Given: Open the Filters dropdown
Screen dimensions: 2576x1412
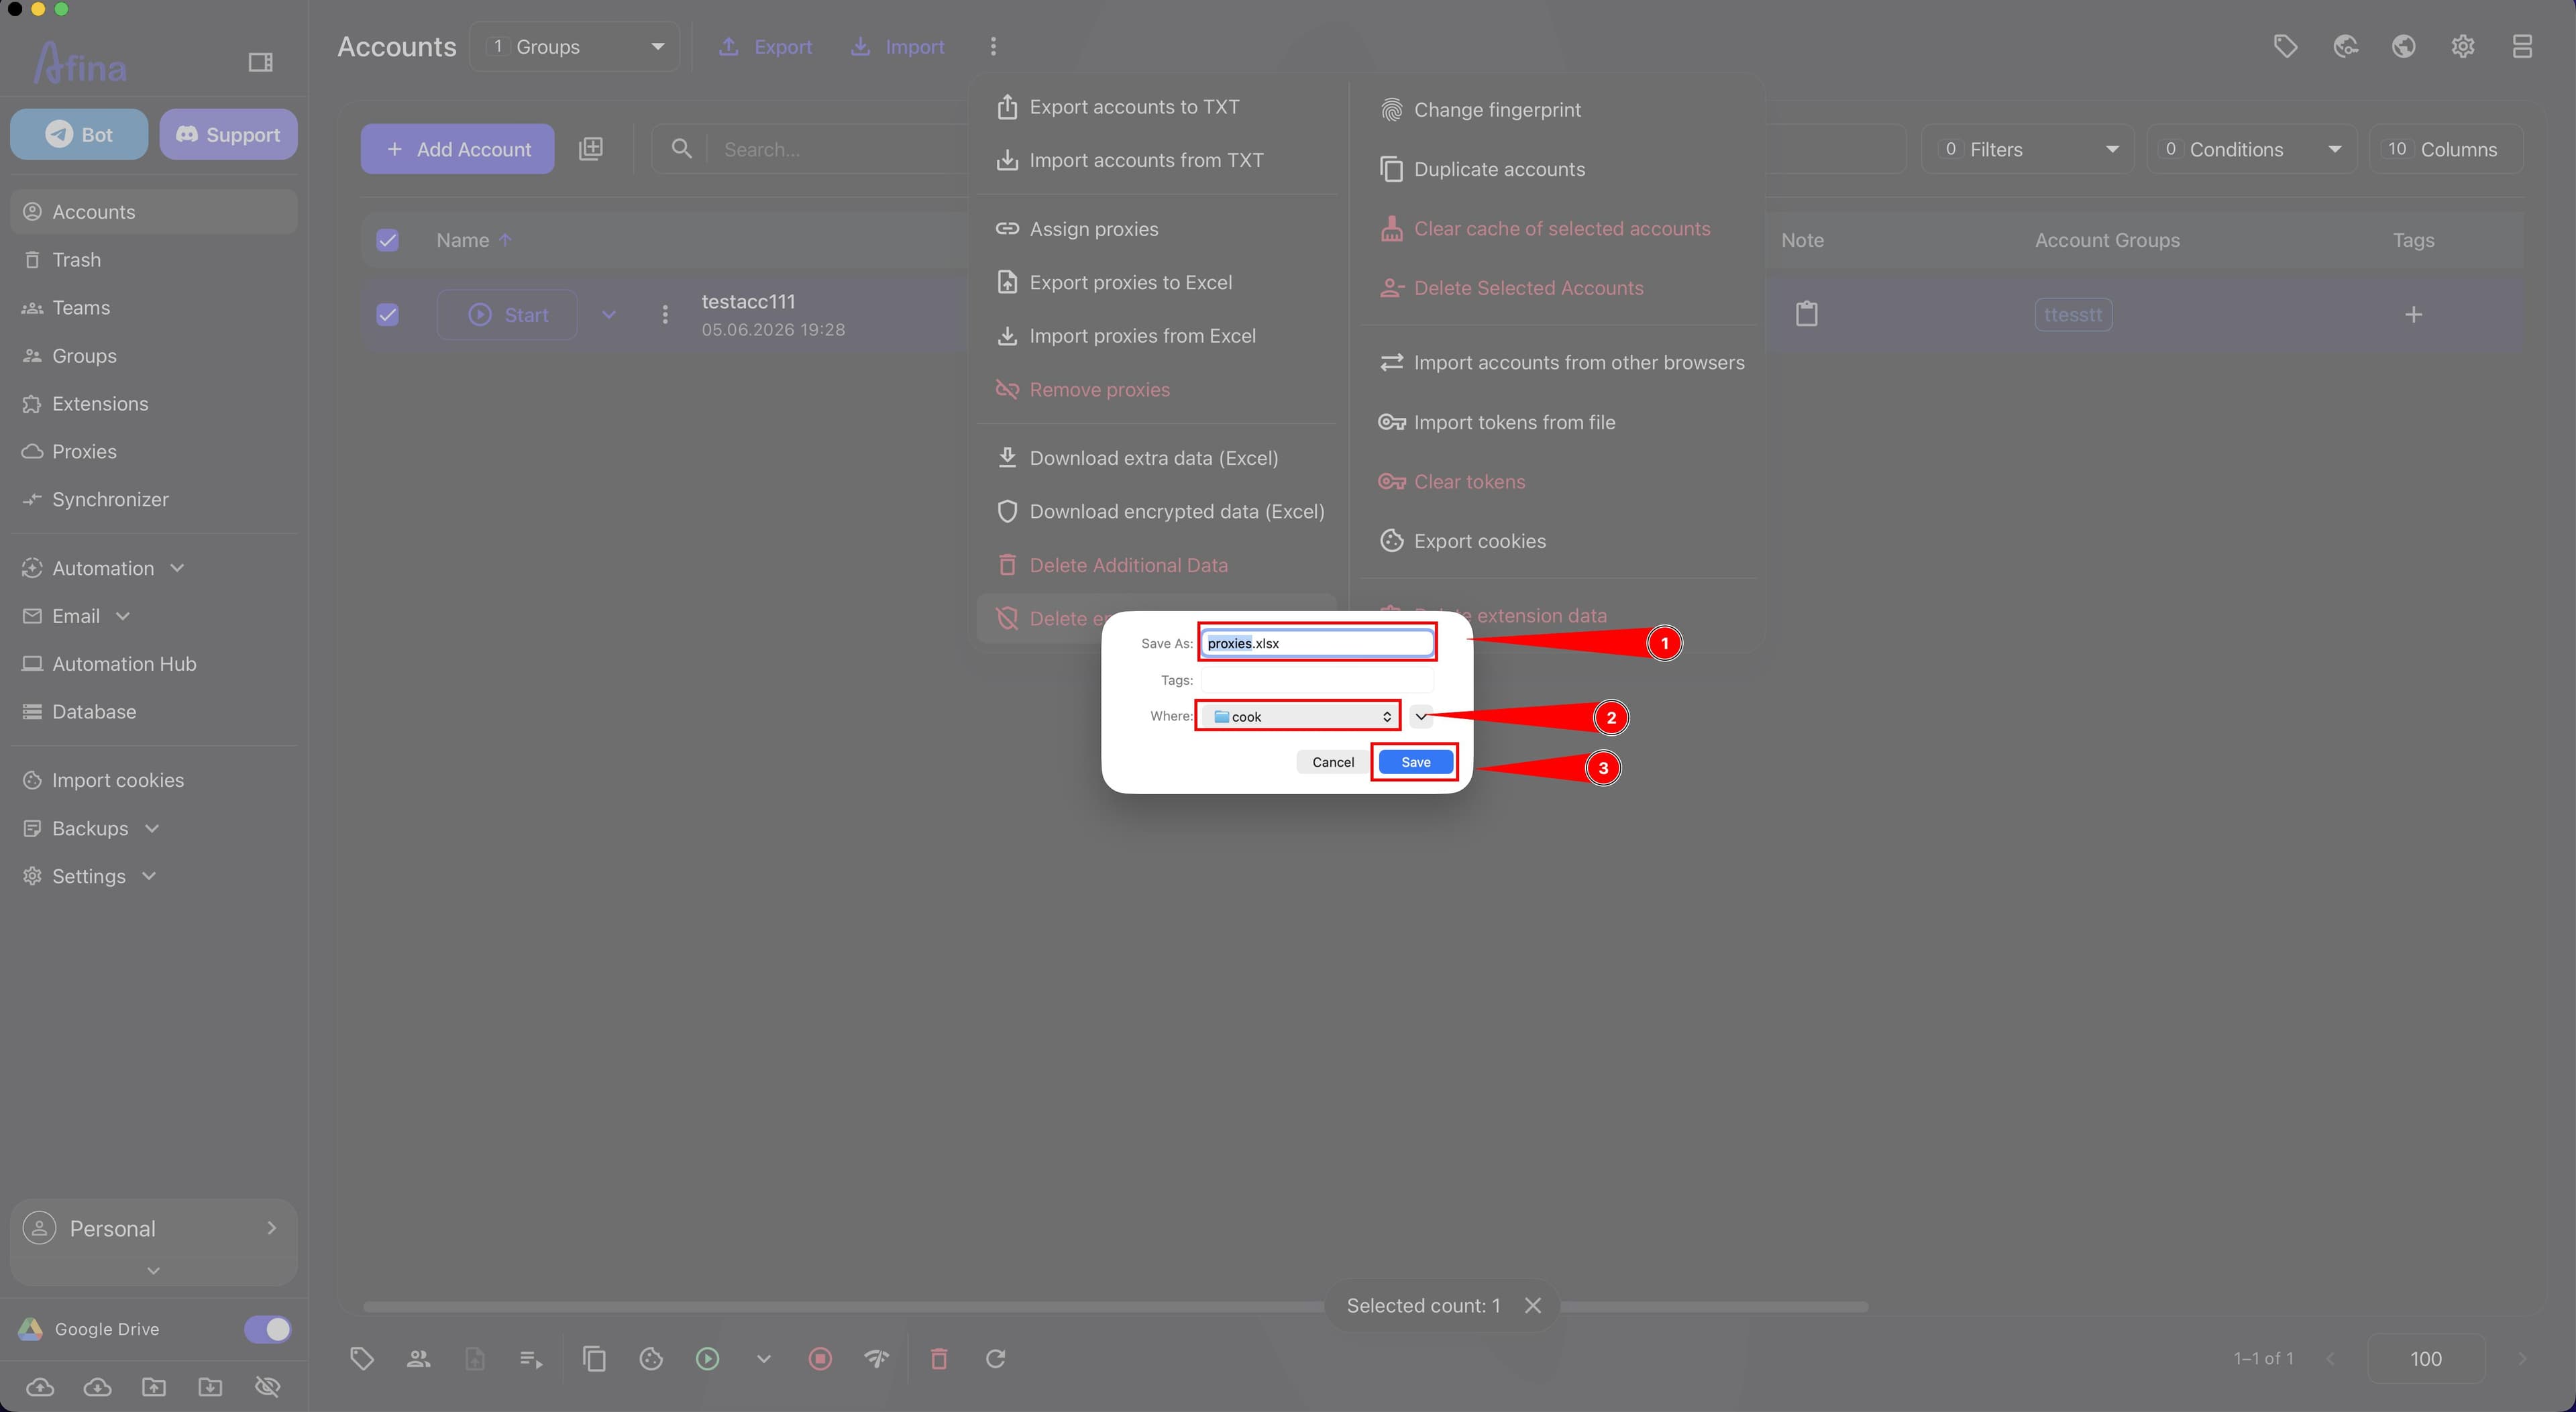Looking at the screenshot, I should (2027, 149).
